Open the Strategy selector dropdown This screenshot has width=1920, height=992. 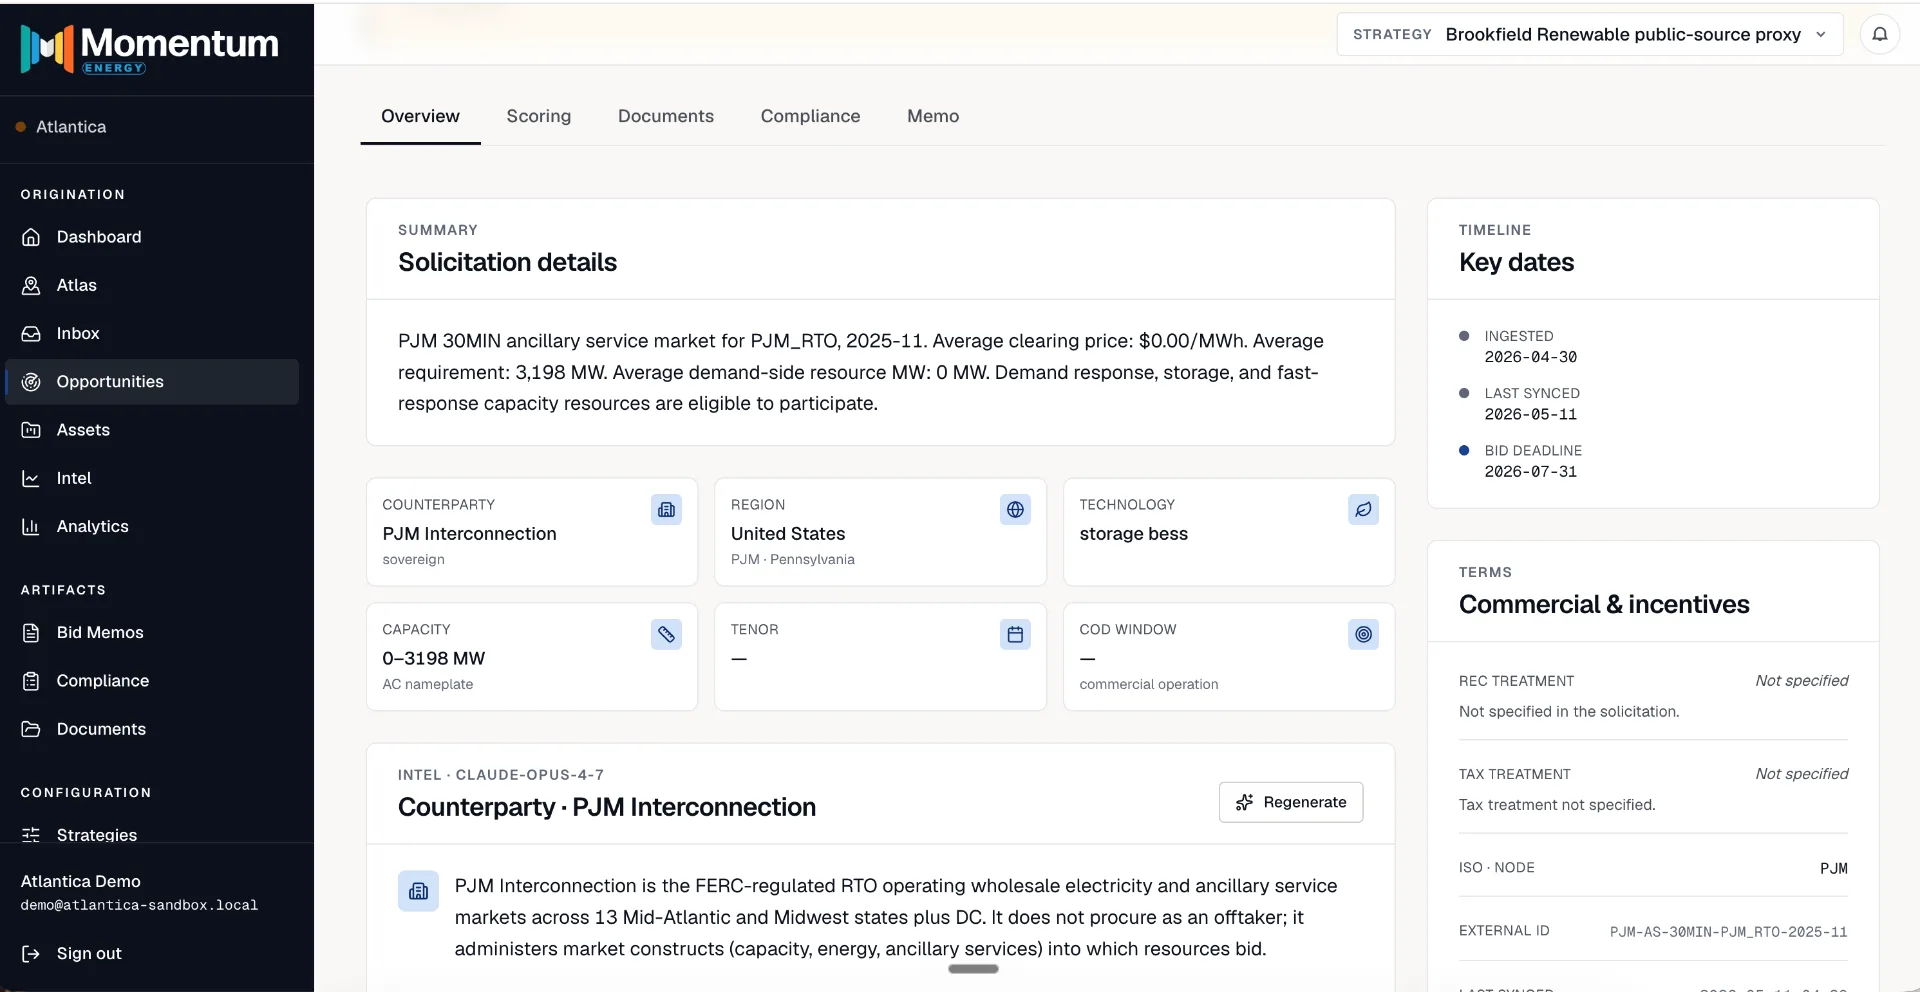pyautogui.click(x=1590, y=35)
